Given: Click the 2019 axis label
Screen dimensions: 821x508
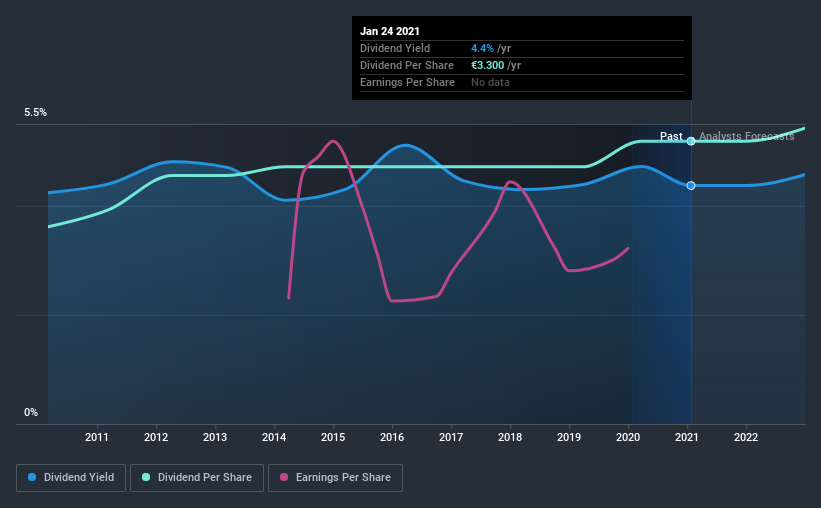Looking at the screenshot, I should 569,437.
